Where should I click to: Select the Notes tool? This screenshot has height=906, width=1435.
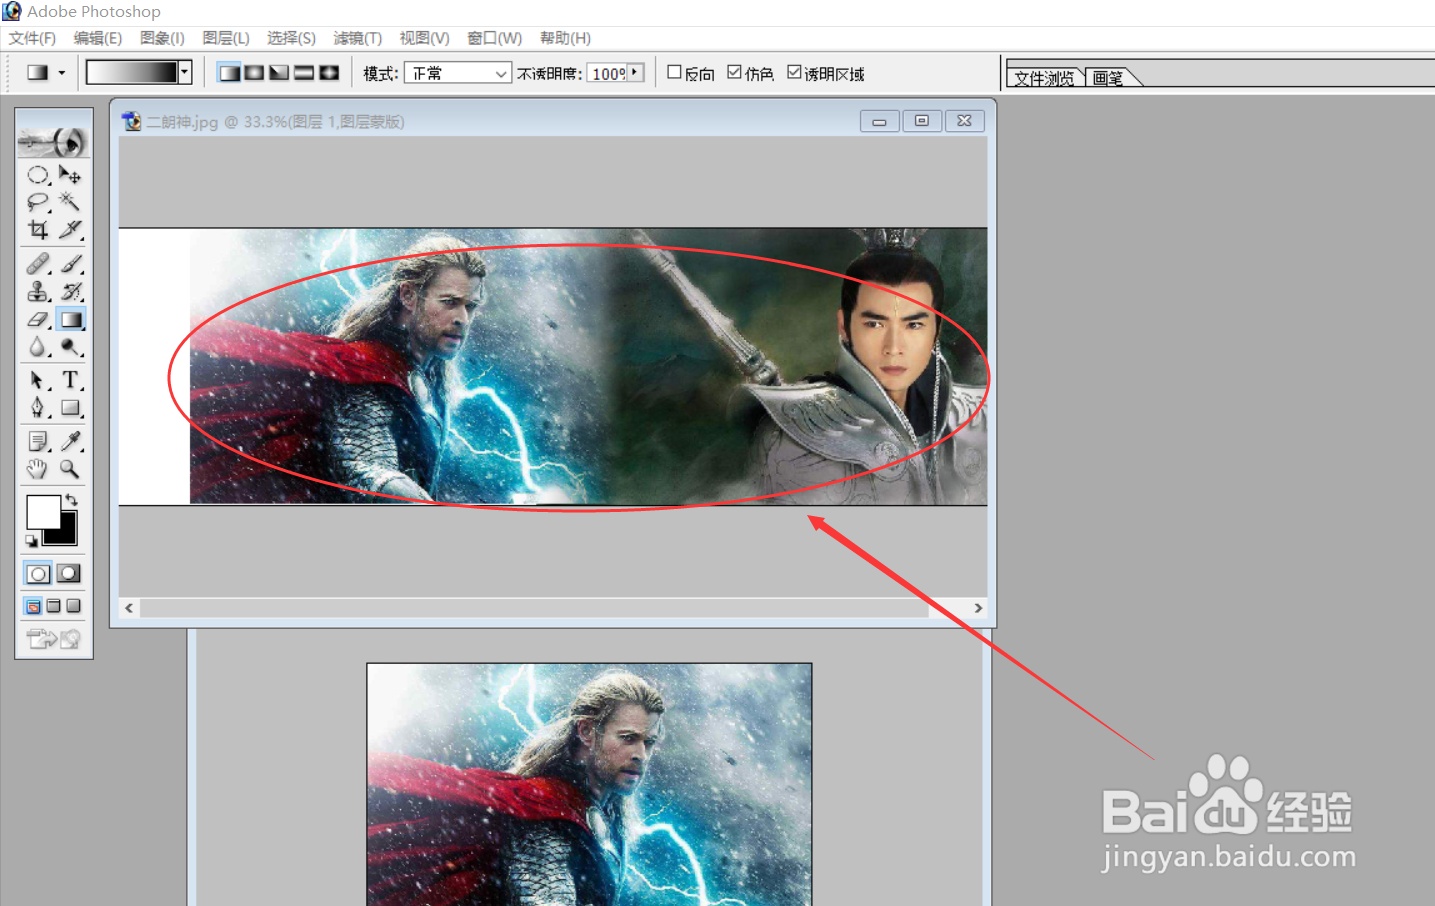(38, 441)
